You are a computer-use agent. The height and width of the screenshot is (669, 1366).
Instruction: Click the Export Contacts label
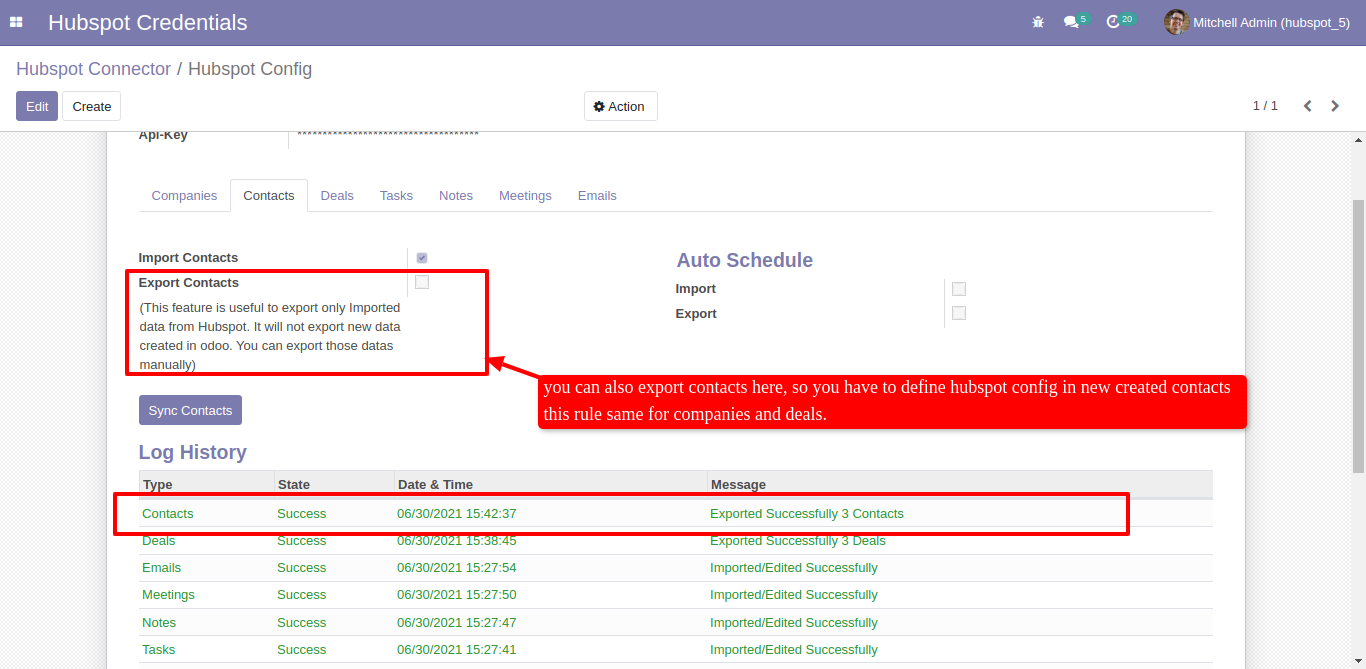coord(188,282)
